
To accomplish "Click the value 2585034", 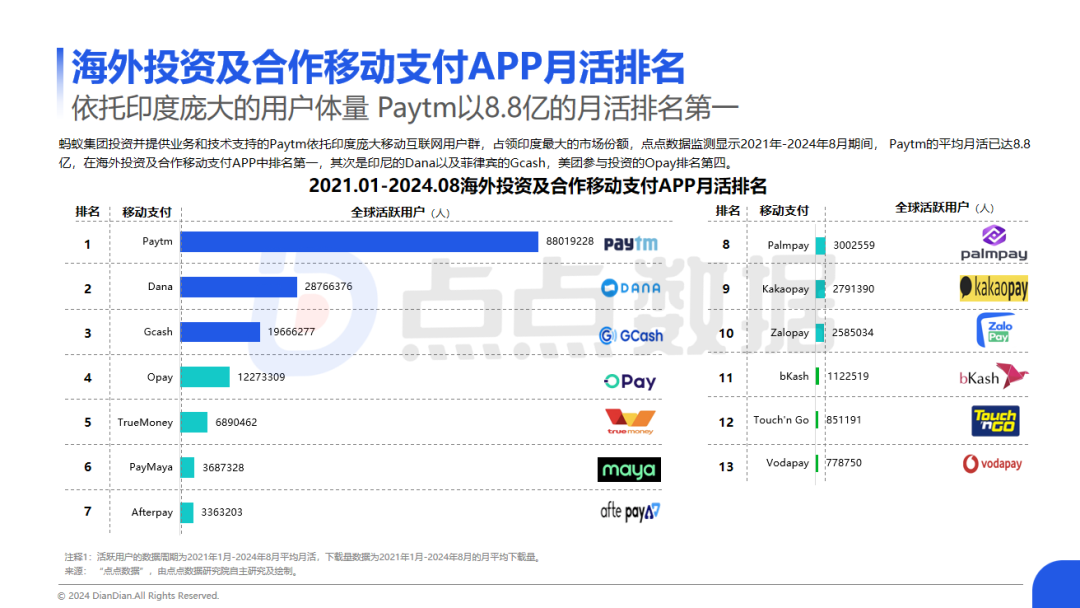I will (x=853, y=333).
